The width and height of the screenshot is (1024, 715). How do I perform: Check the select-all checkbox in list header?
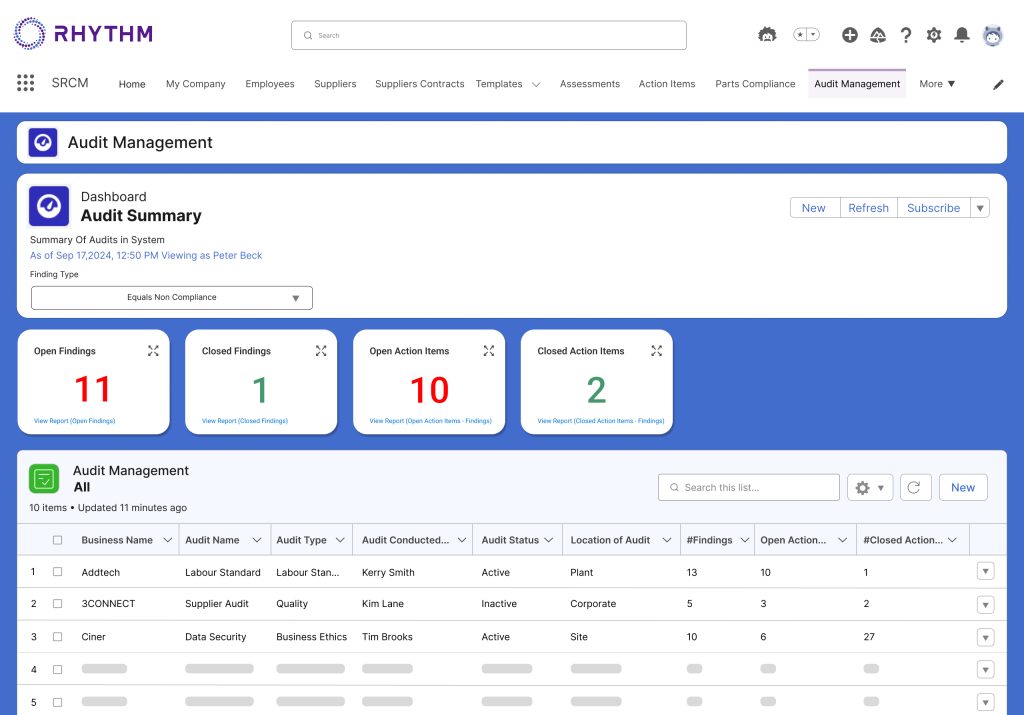click(x=56, y=539)
